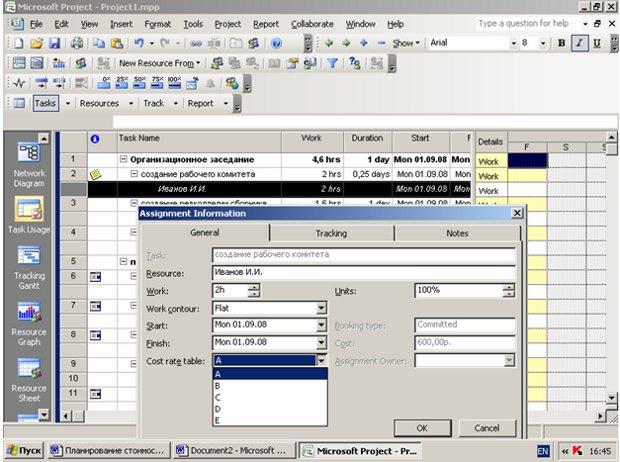
Task: Click the AutoFilter funnel icon
Action: click(333, 63)
